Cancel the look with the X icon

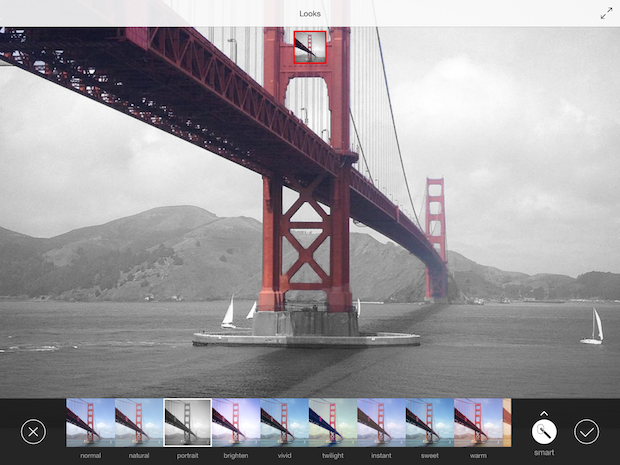tap(33, 432)
